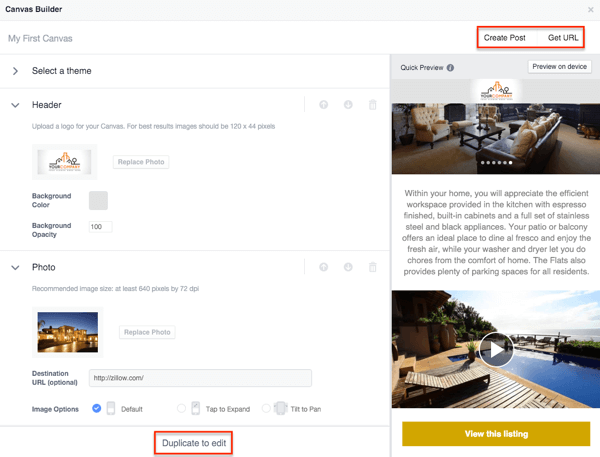Image resolution: width=600 pixels, height=457 pixels.
Task: Click the Quick Preview info icon
Action: click(x=450, y=68)
